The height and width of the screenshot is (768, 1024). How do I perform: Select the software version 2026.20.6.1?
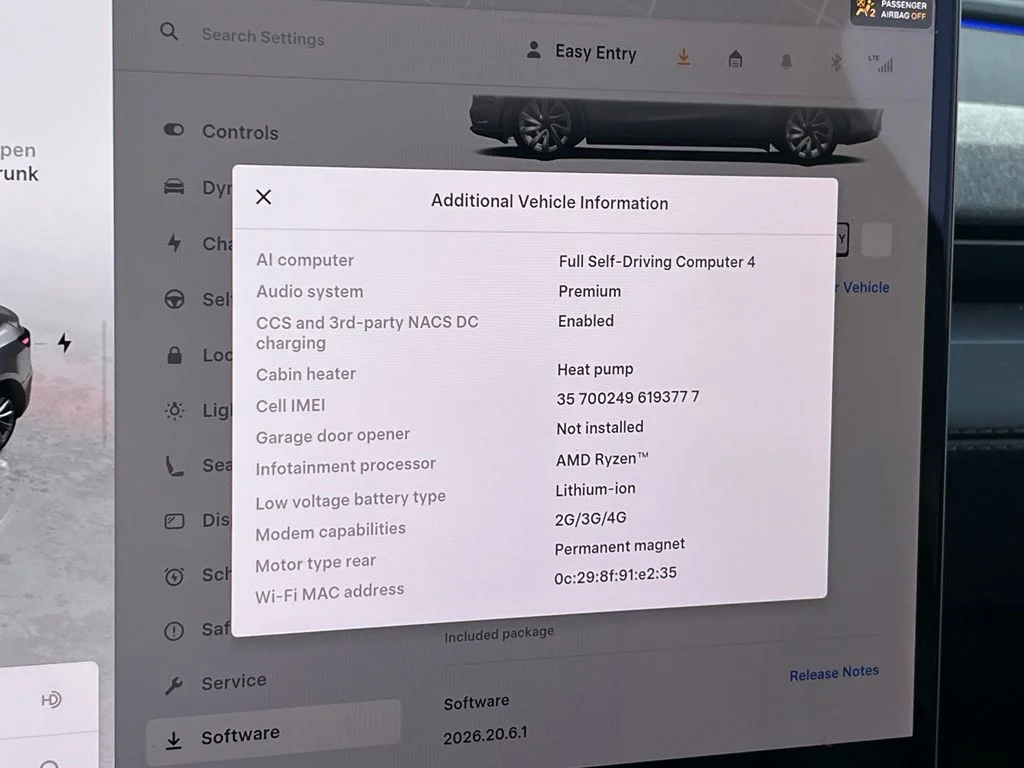485,735
